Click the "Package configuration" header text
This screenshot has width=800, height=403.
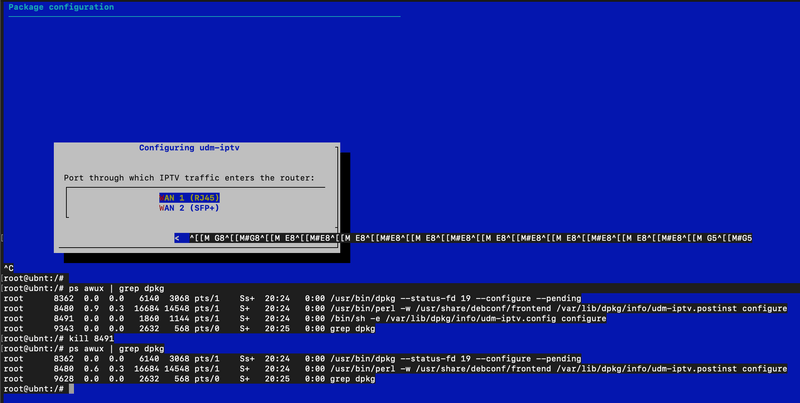pyautogui.click(x=61, y=7)
